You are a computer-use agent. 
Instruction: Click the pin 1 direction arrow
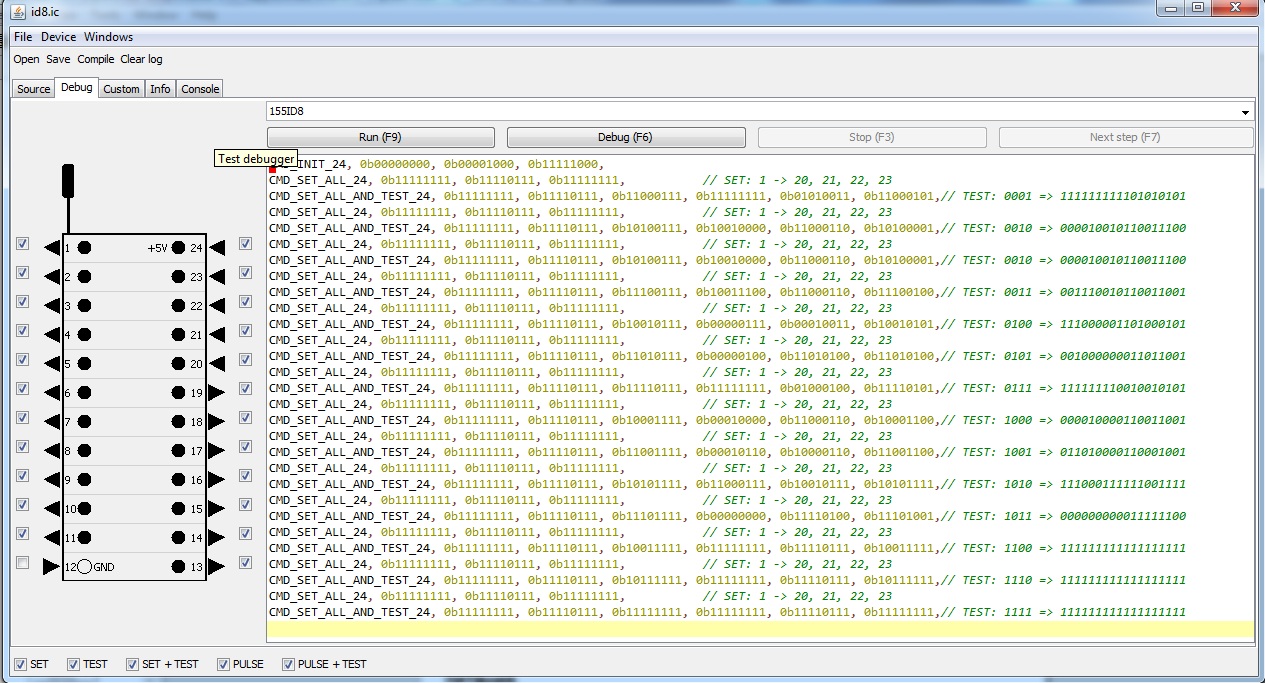[52, 247]
